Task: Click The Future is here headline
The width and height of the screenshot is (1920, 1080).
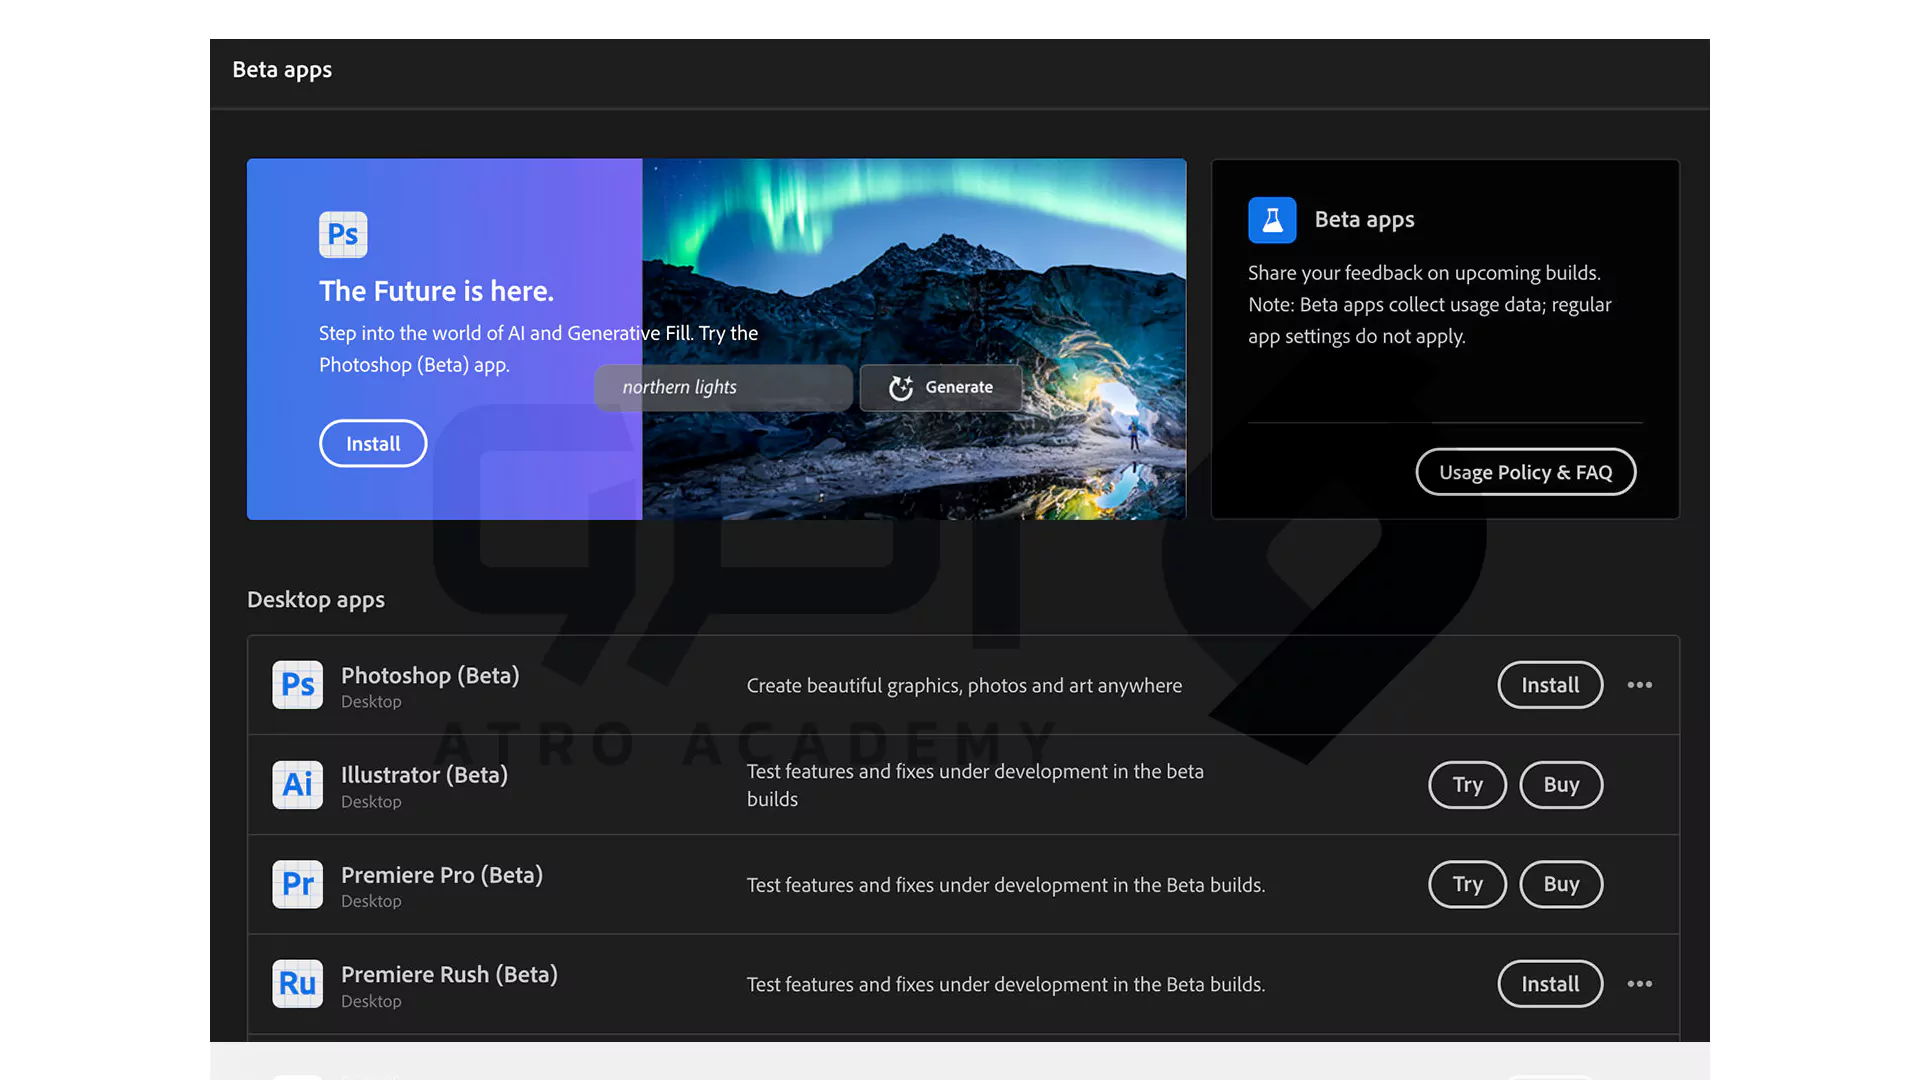Action: point(436,291)
